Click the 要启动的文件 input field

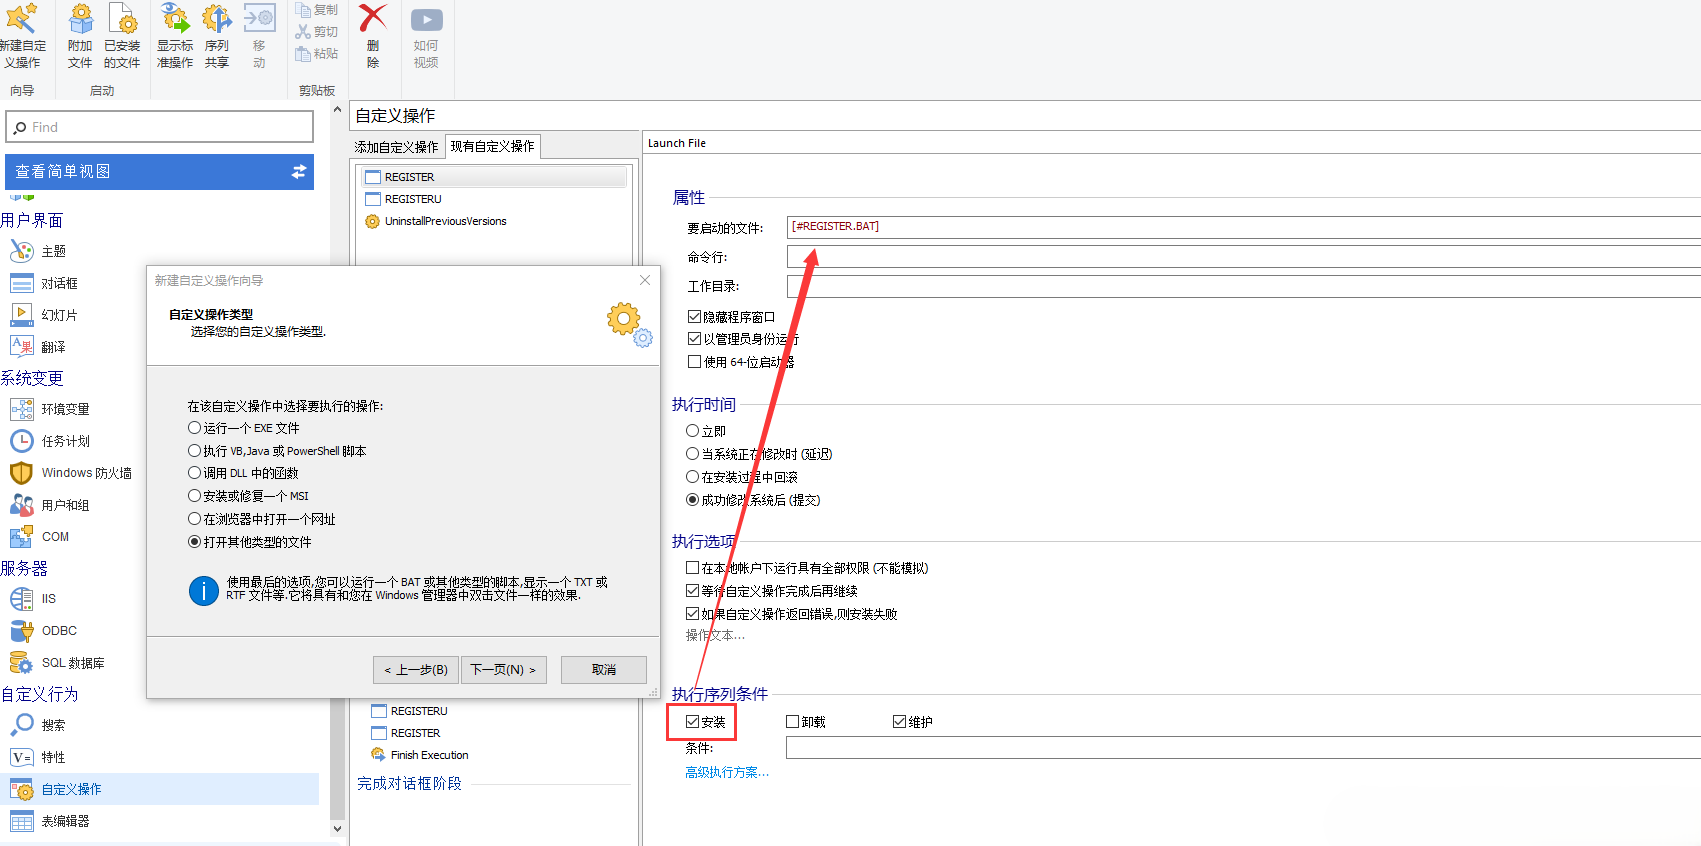pos(1243,227)
